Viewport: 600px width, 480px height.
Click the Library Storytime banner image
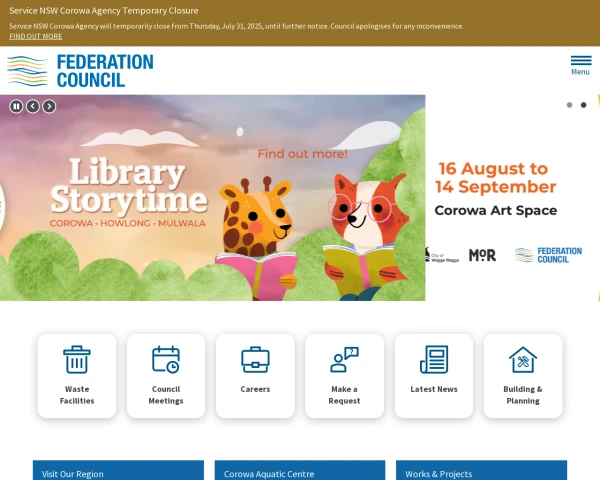coord(212,198)
